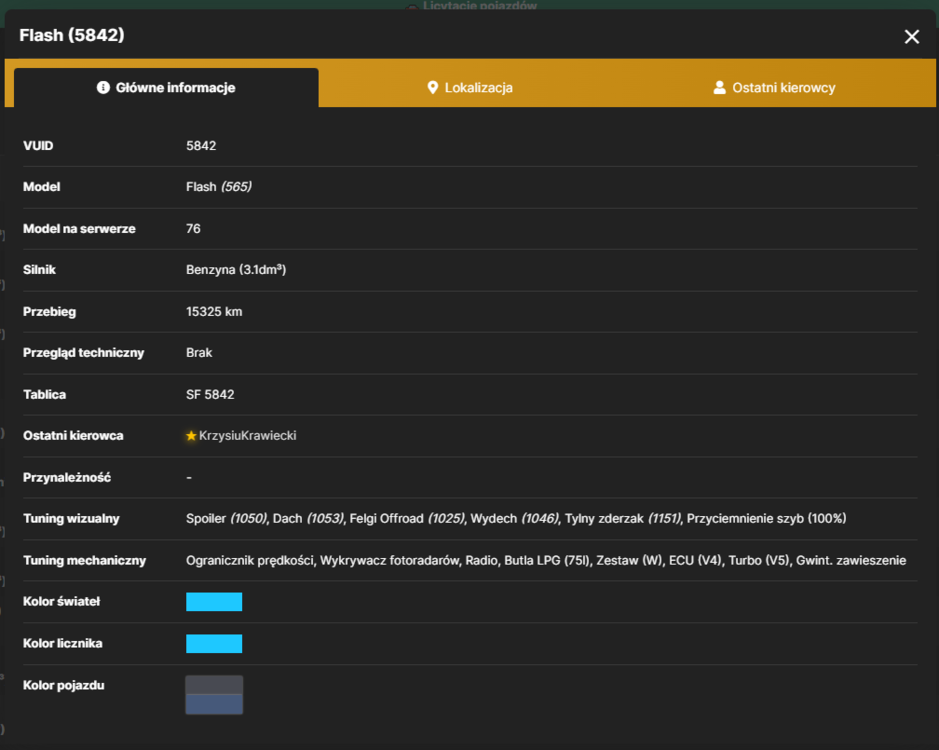
Task: Switch to Ostatni kierowcy tab
Action: (774, 87)
